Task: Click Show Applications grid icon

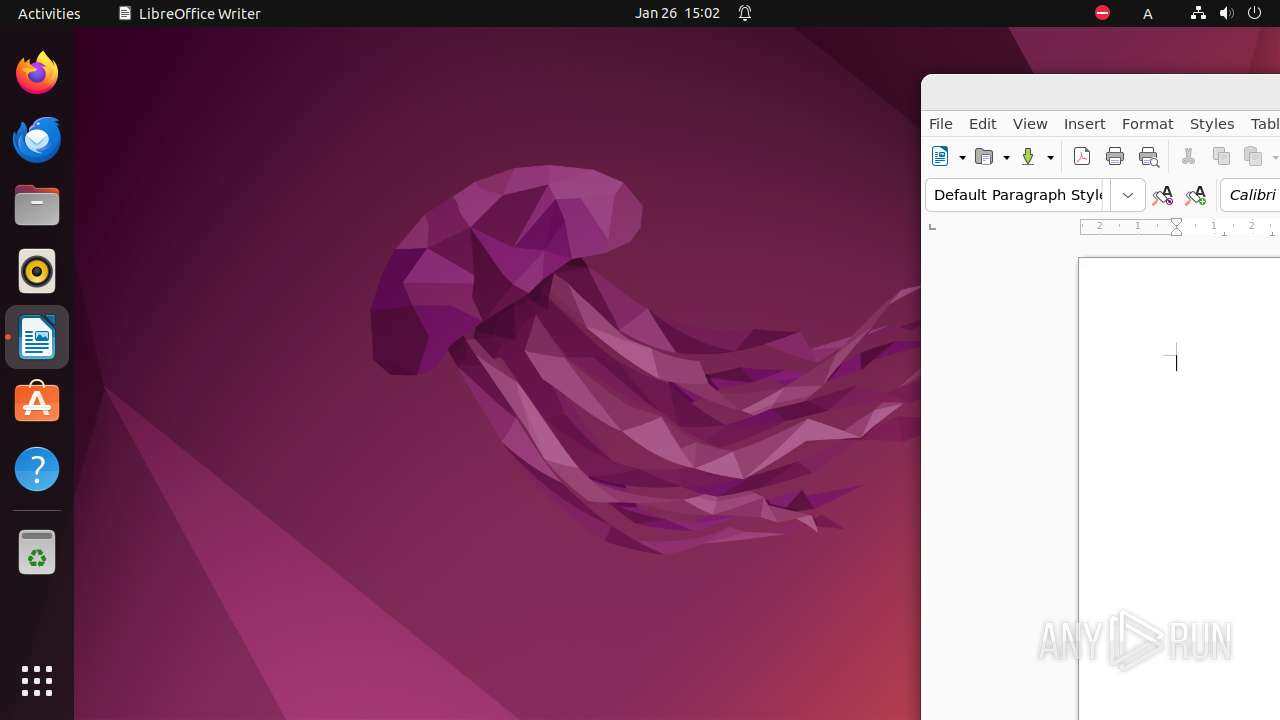Action: coord(37,681)
